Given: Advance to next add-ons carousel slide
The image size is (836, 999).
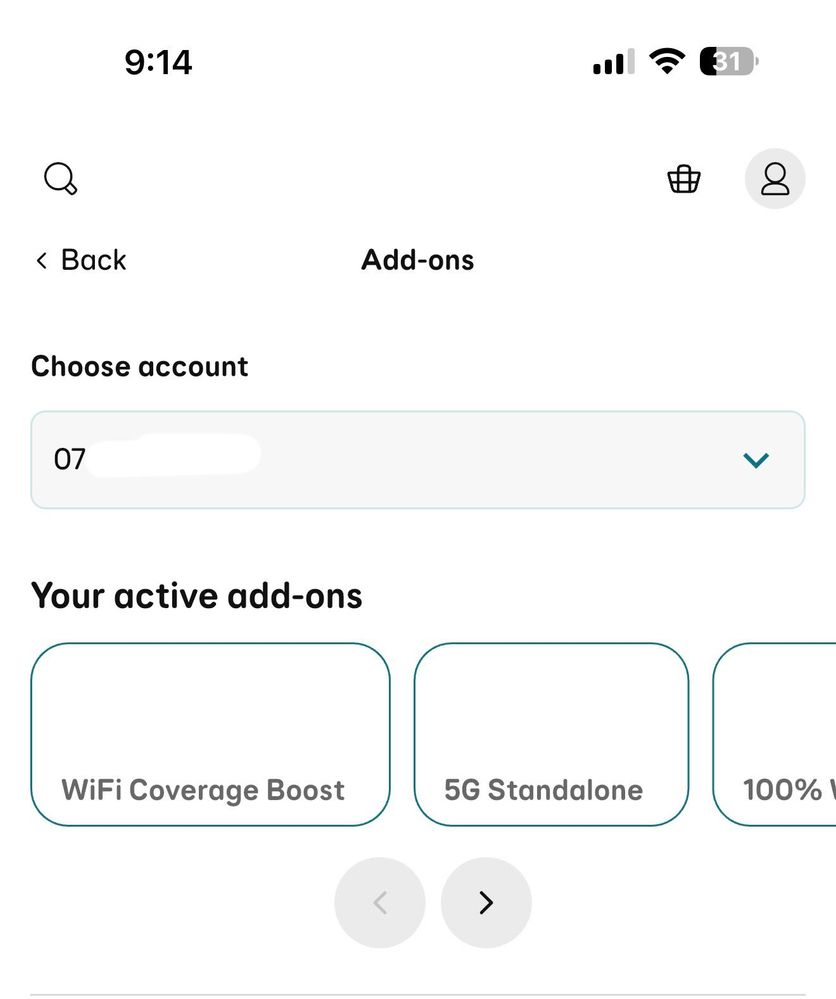Looking at the screenshot, I should tap(486, 902).
